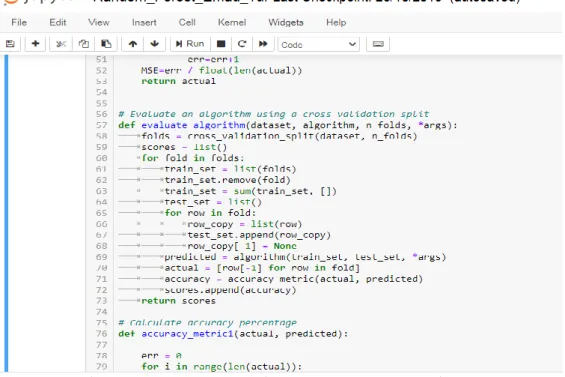Click the line 'train_set = list(folds)'

click(230, 169)
